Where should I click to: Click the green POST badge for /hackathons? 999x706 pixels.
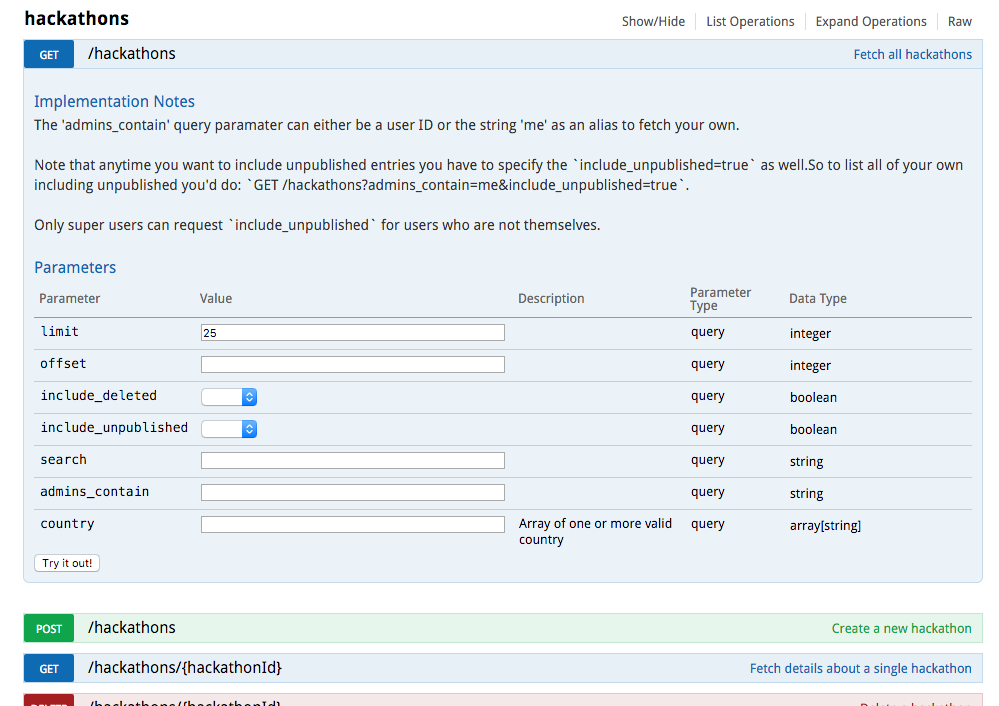pos(49,629)
